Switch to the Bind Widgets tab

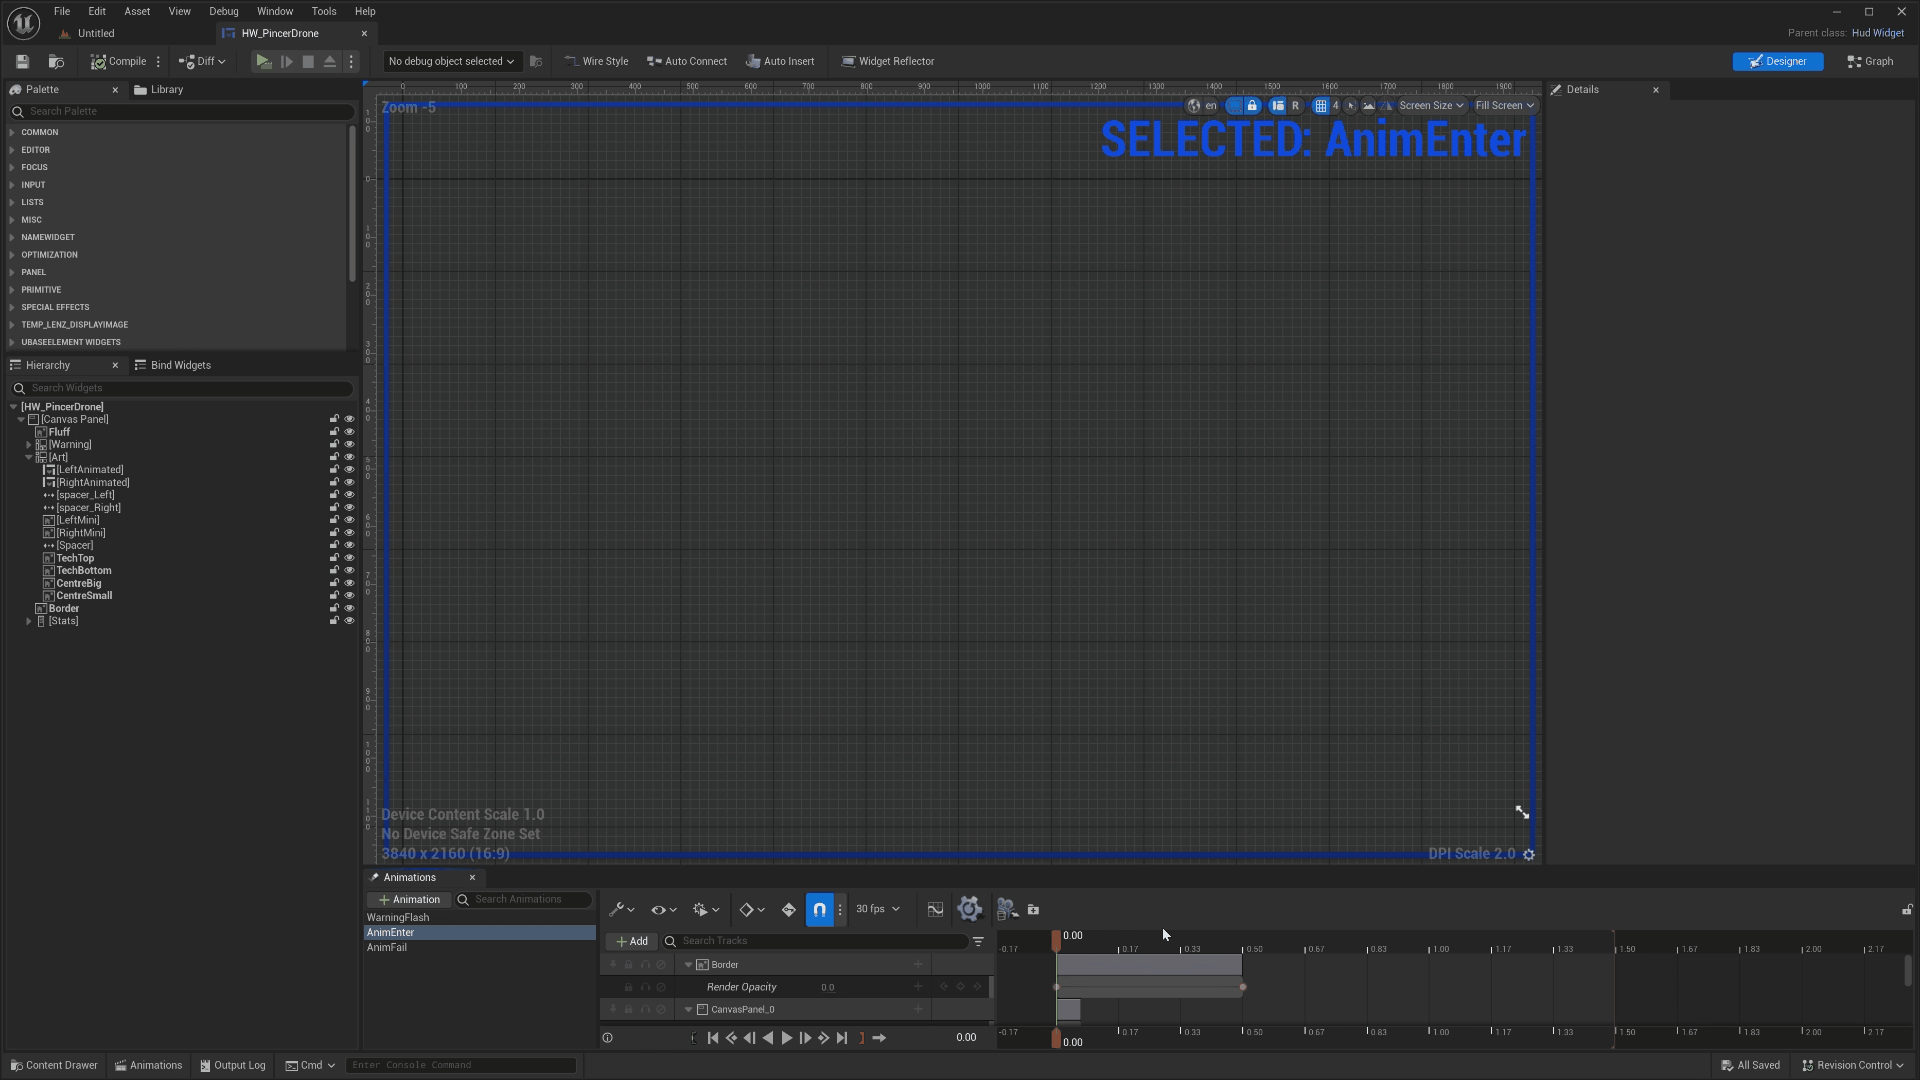pos(173,365)
